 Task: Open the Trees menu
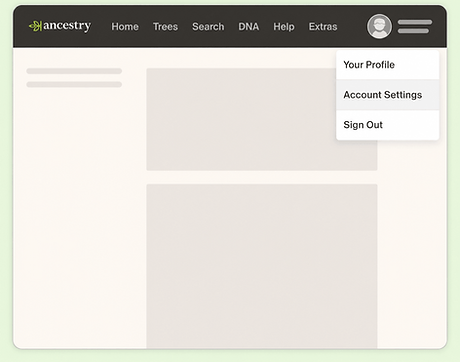point(165,27)
